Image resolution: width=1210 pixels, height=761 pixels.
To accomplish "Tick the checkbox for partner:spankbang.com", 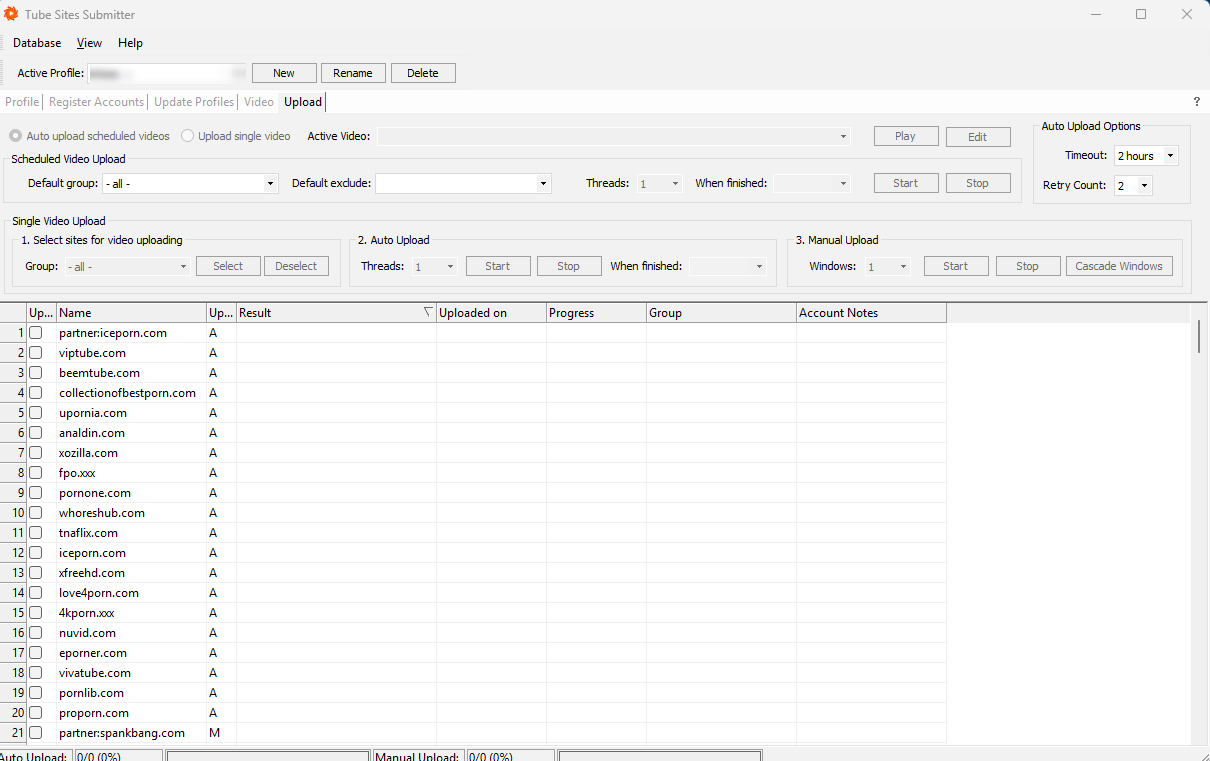I will (36, 733).
